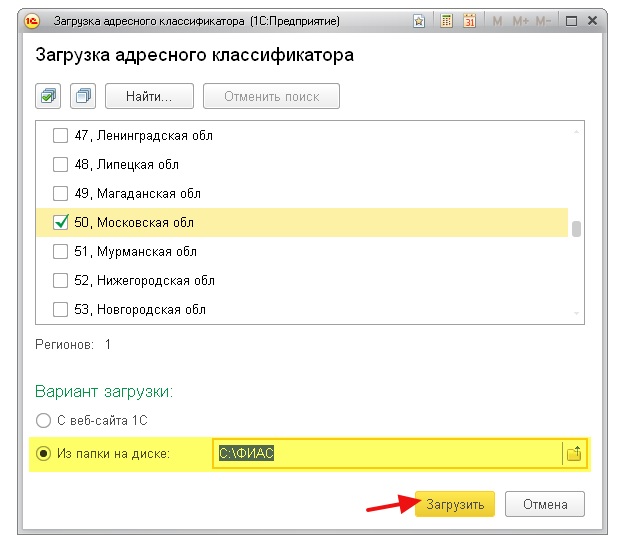The height and width of the screenshot is (541, 619).
Task: Click the 1C application logo icon
Action: [x=32, y=21]
